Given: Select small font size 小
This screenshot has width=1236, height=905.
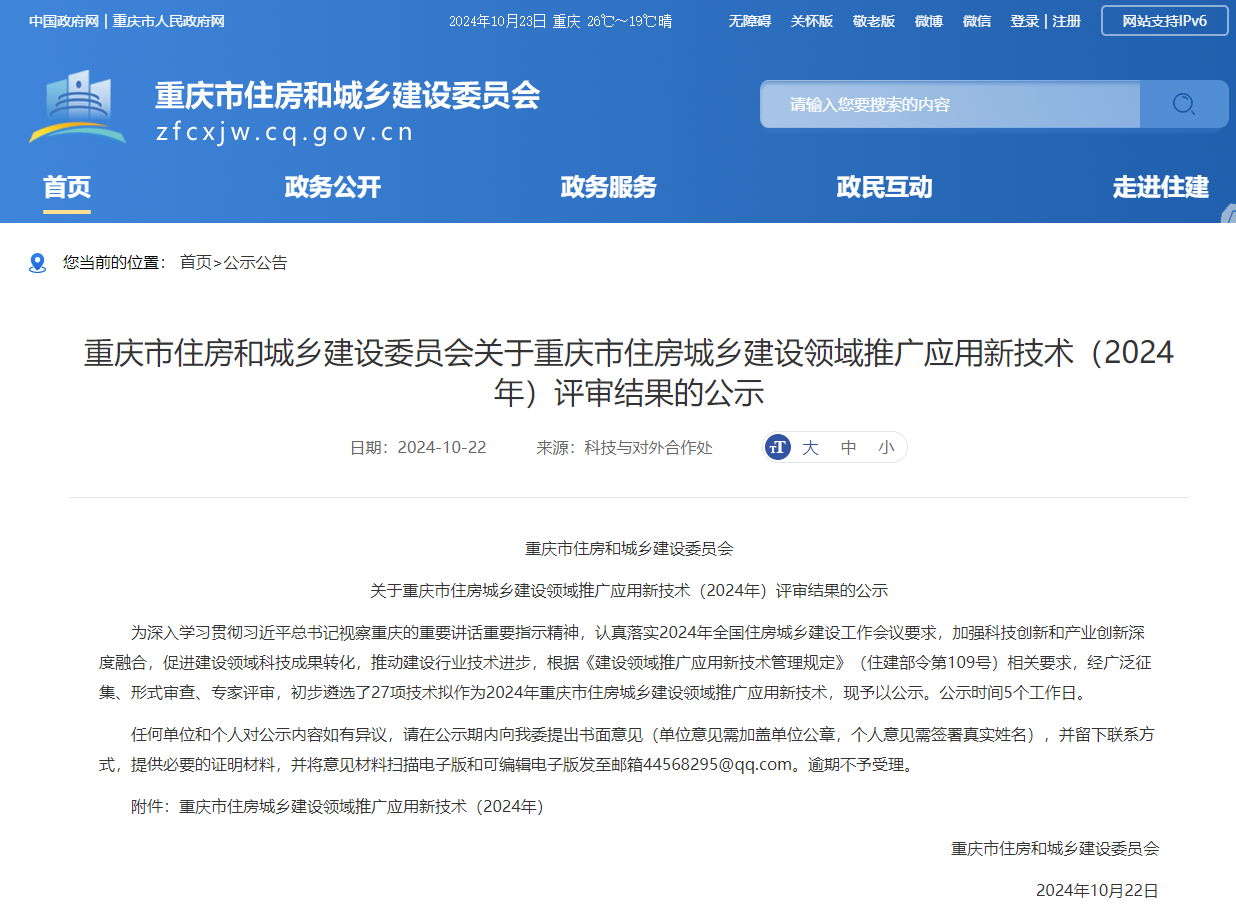Looking at the screenshot, I should pos(886,447).
